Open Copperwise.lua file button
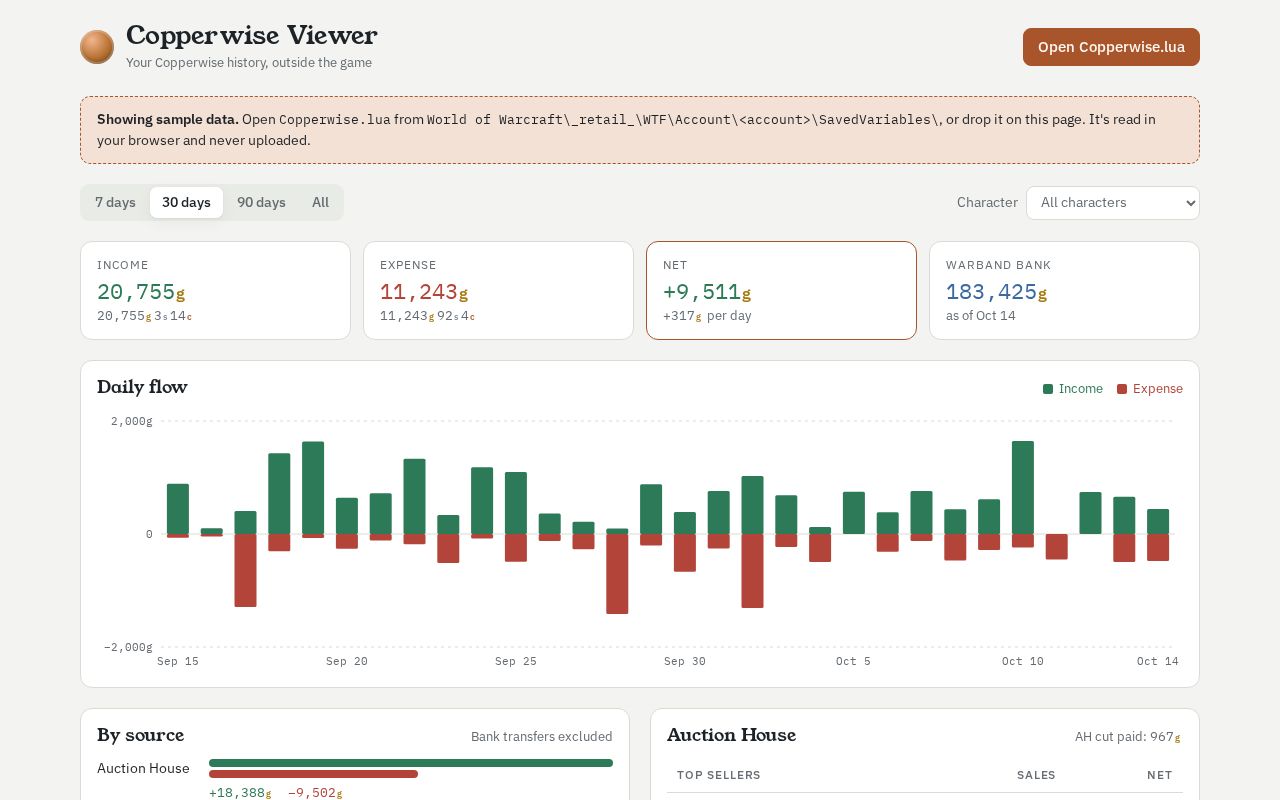The width and height of the screenshot is (1280, 800). click(1111, 47)
